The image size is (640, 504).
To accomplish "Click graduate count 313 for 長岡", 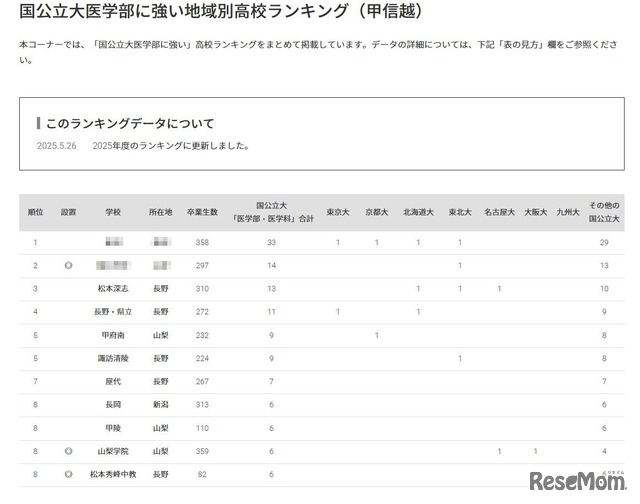I will click(x=202, y=404).
